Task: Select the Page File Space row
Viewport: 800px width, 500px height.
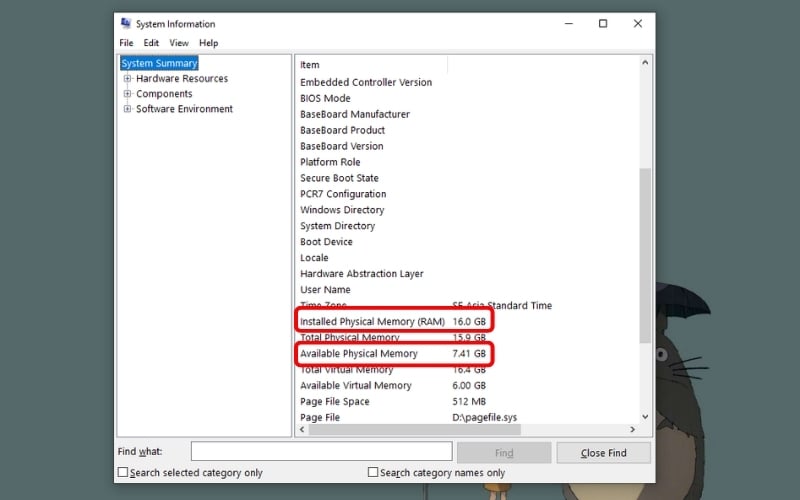Action: (467, 401)
